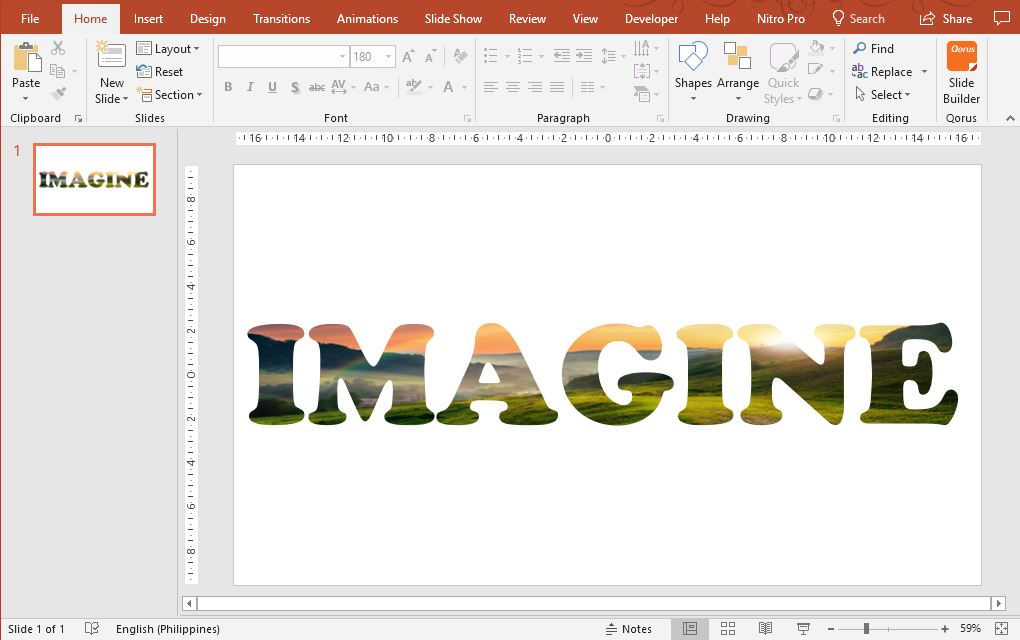The width and height of the screenshot is (1020, 640).
Task: Toggle Normal view button in status bar
Action: [x=690, y=629]
